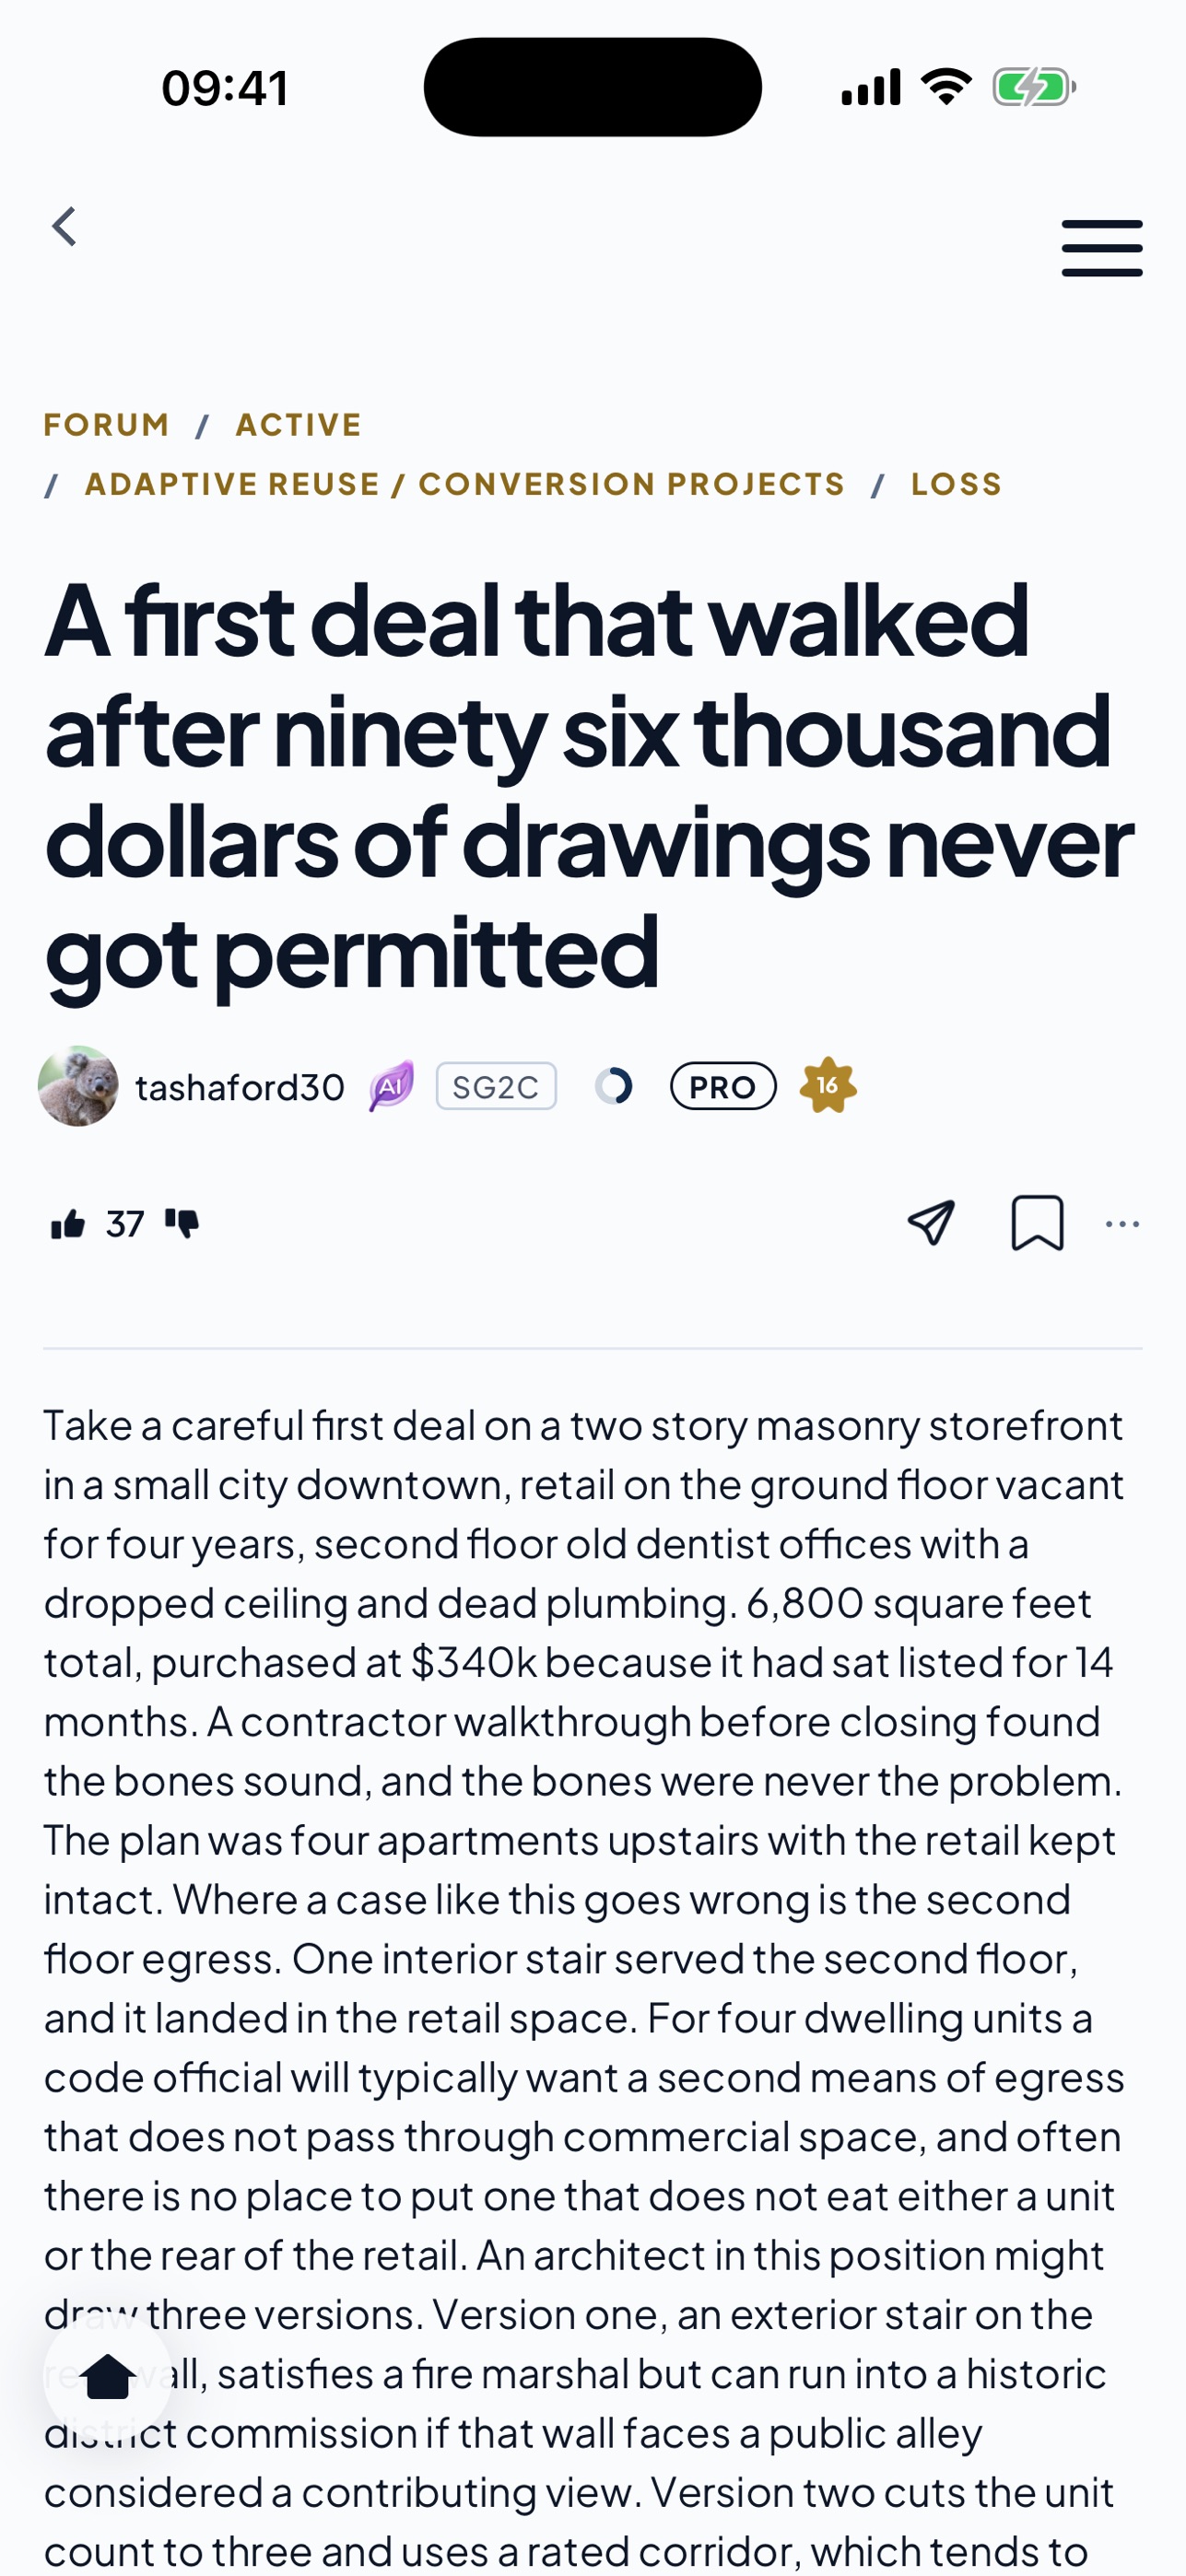The image size is (1186, 2576).
Task: Open the hamburger menu
Action: [x=1102, y=248]
